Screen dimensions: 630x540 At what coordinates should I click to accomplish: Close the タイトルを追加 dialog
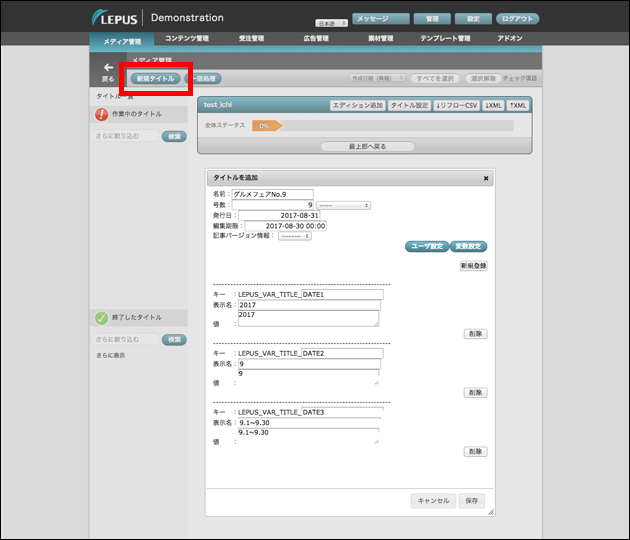[x=486, y=178]
